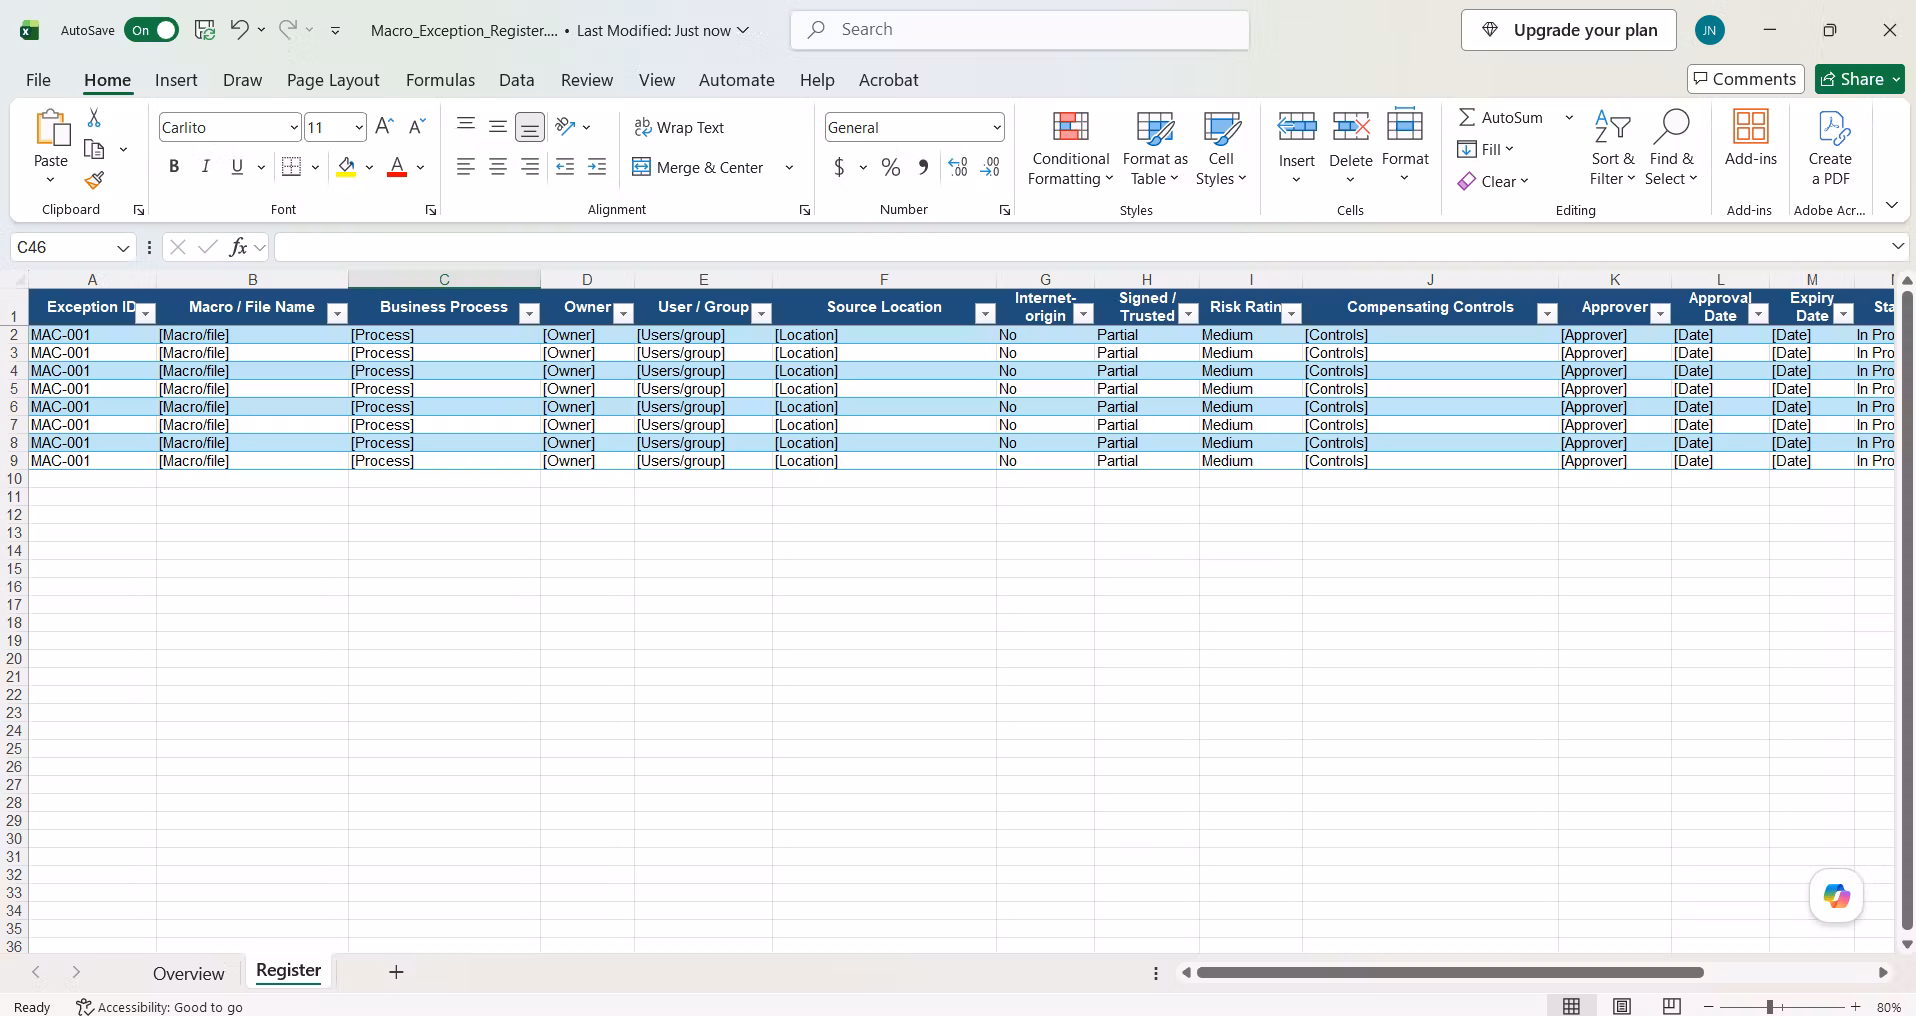Toggle Bold formatting
1916x1016 pixels.
174,167
